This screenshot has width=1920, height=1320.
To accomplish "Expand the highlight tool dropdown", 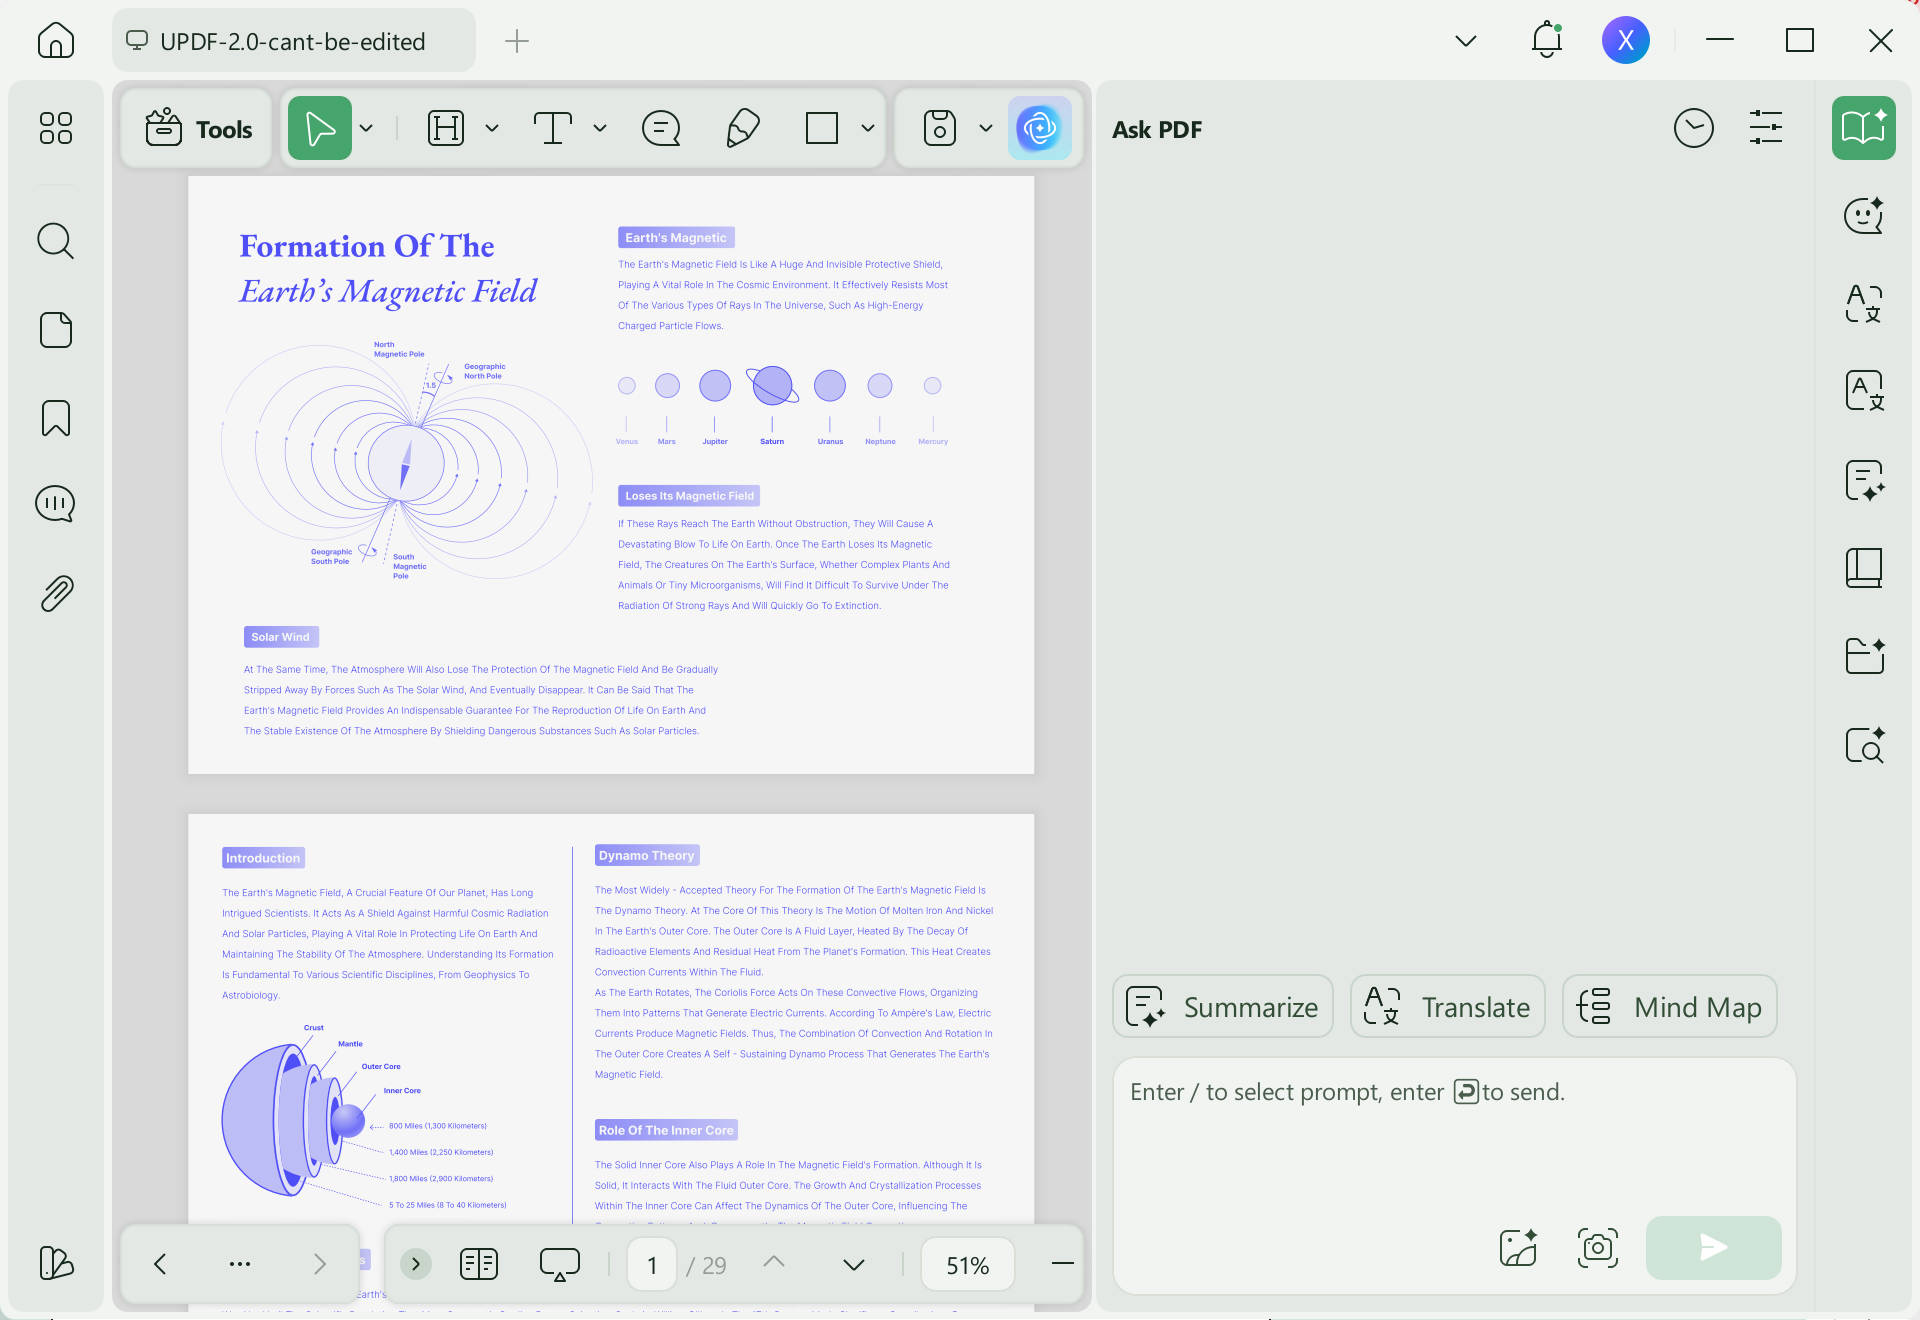I will pyautogui.click(x=492, y=128).
